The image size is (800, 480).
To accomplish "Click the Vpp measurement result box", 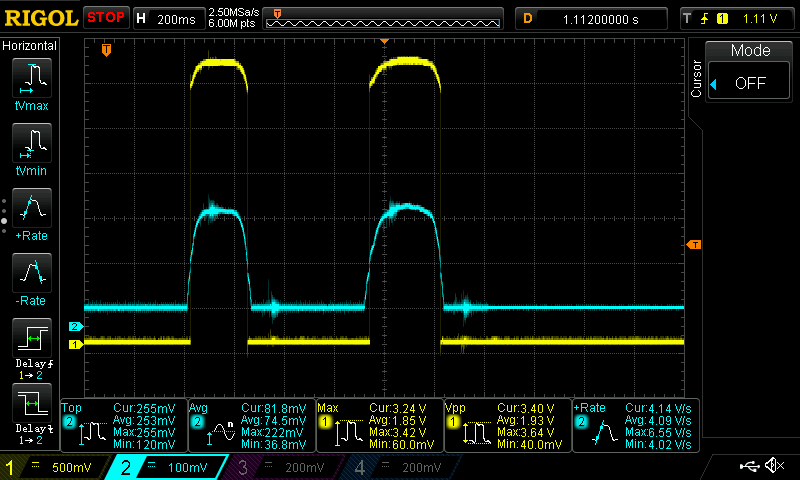I will (x=508, y=426).
